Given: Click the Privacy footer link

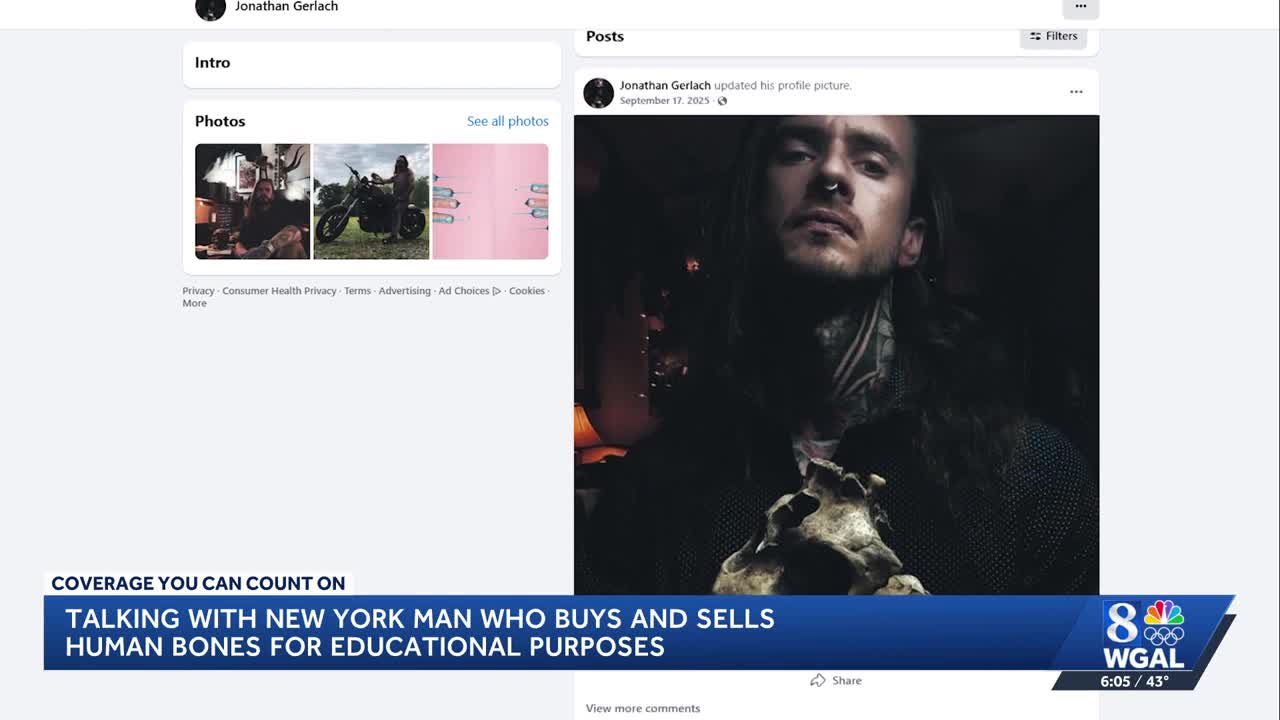Looking at the screenshot, I should 198,291.
